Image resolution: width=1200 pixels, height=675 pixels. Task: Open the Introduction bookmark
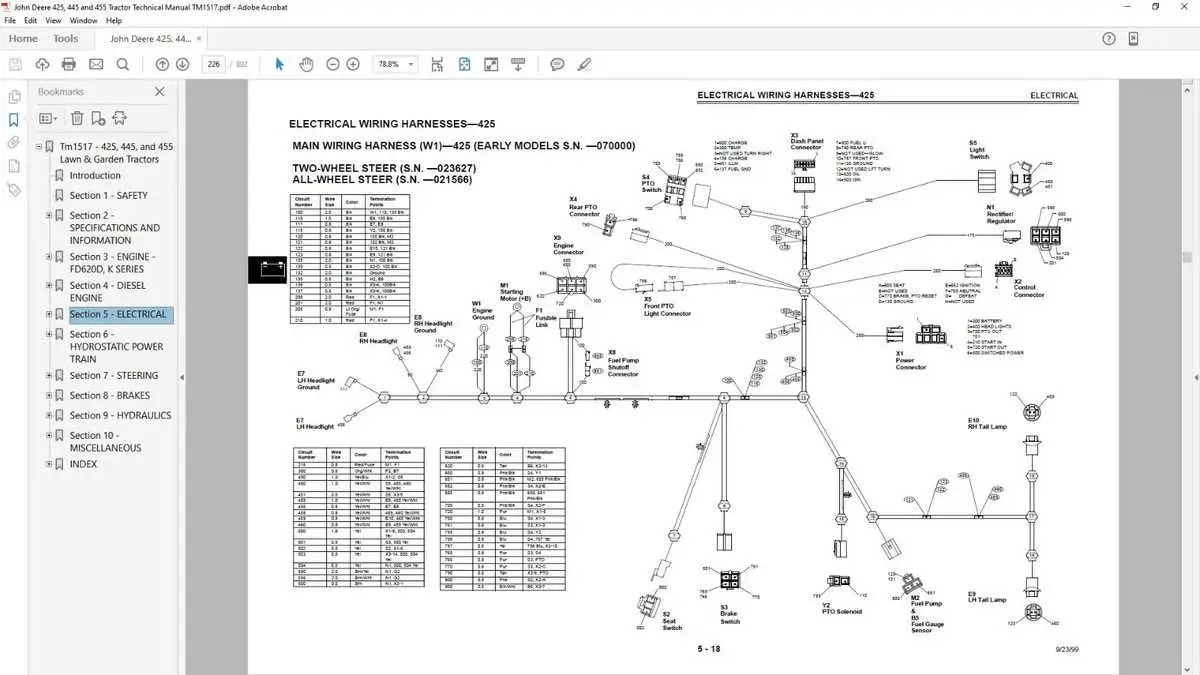pos(95,176)
